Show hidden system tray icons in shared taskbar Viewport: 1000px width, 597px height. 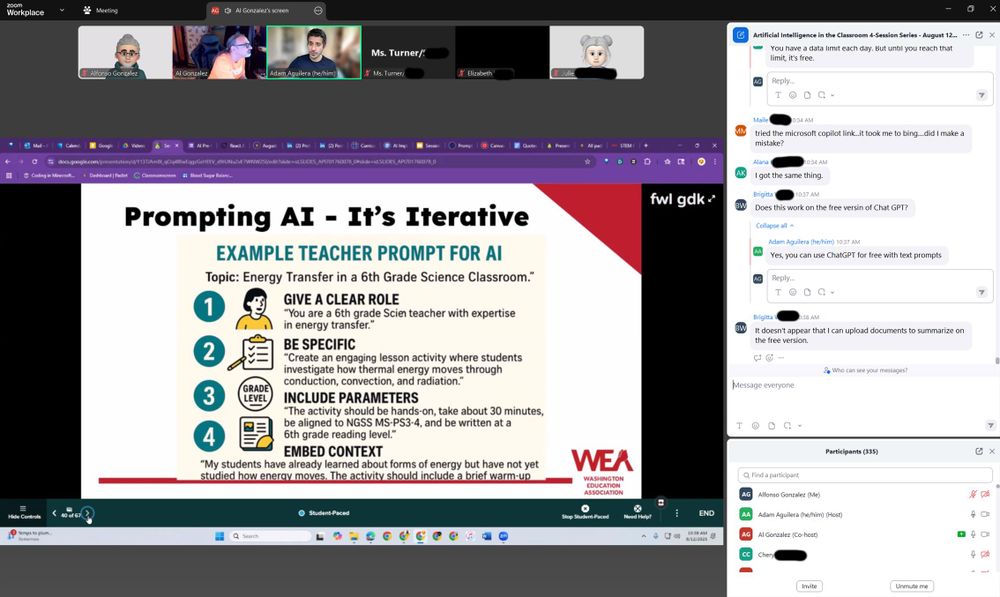point(643,536)
